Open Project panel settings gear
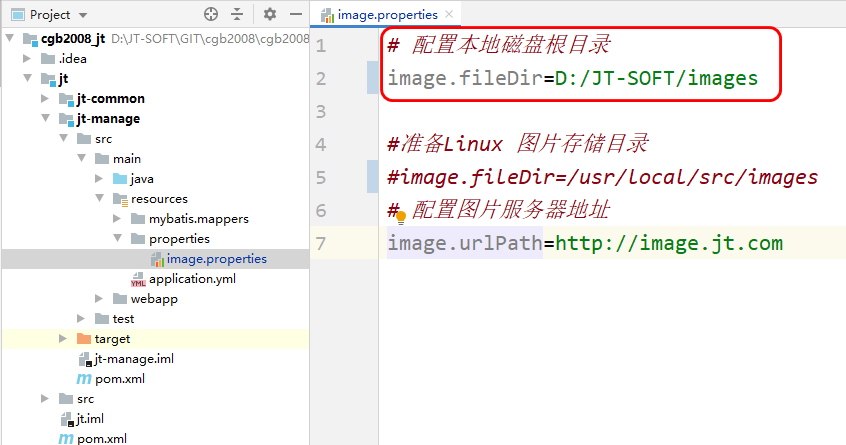Screen dimensions: 846x445 tap(270, 15)
